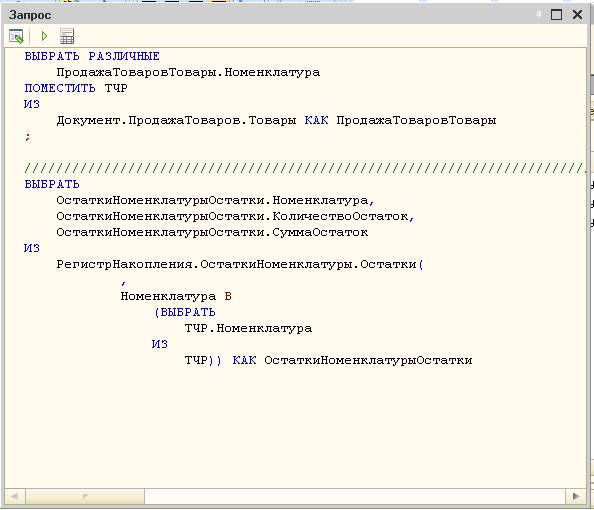Click ОстаткиНоменклатурыОстатки.Номенклатура line
Screen dimensions: 594x510
[215, 200]
